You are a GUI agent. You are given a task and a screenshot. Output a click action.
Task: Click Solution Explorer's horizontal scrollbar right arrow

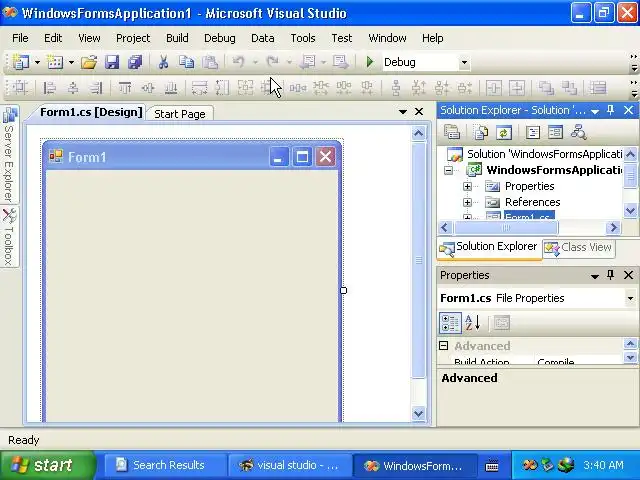[613, 227]
